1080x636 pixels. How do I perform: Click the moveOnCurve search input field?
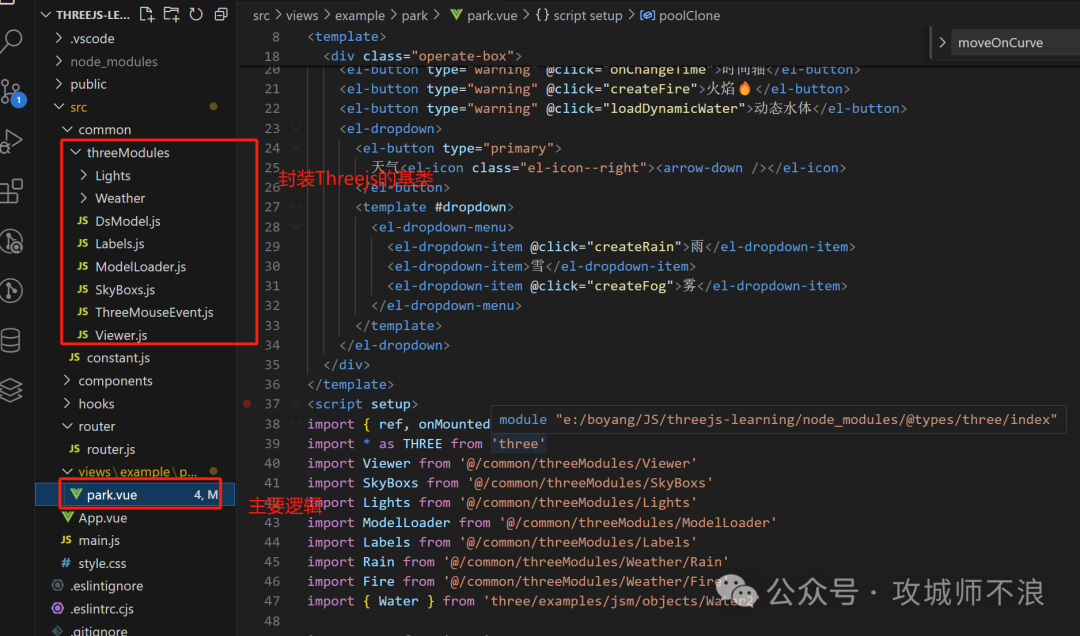click(1016, 43)
